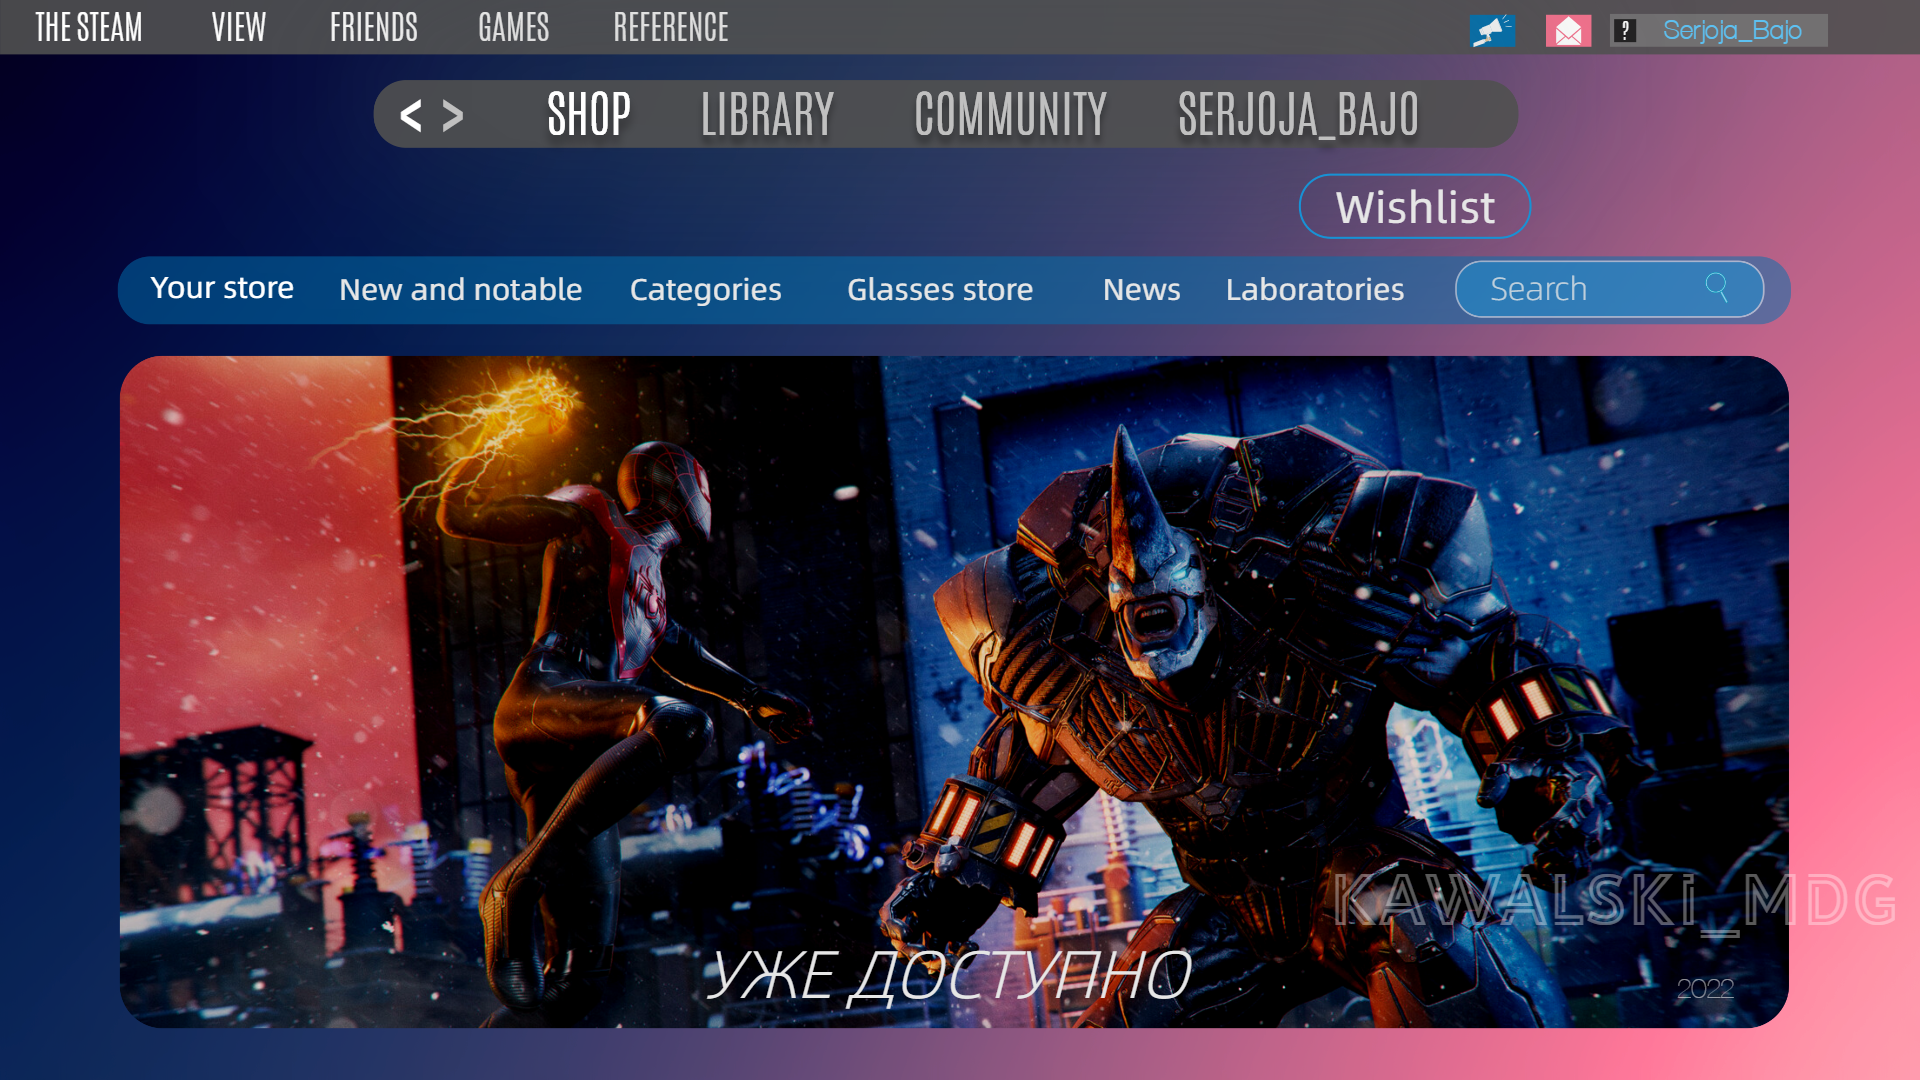1920x1080 pixels.
Task: Switch to the Shop tab
Action: (x=589, y=114)
